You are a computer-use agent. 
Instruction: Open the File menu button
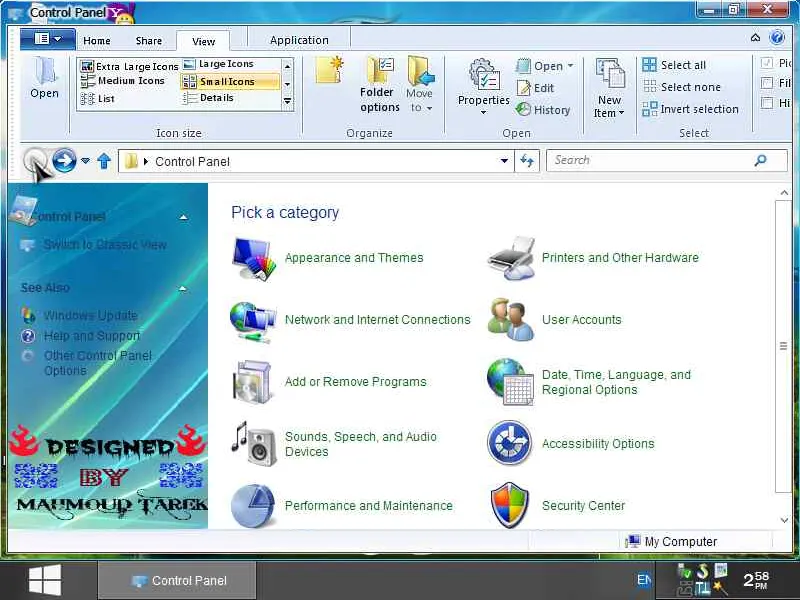tap(47, 39)
